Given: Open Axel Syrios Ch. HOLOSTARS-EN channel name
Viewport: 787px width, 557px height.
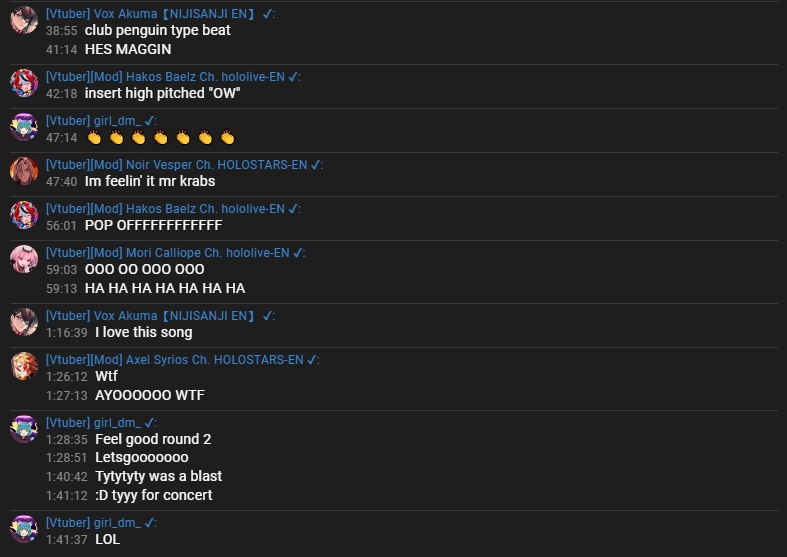Looking at the screenshot, I should (214, 360).
